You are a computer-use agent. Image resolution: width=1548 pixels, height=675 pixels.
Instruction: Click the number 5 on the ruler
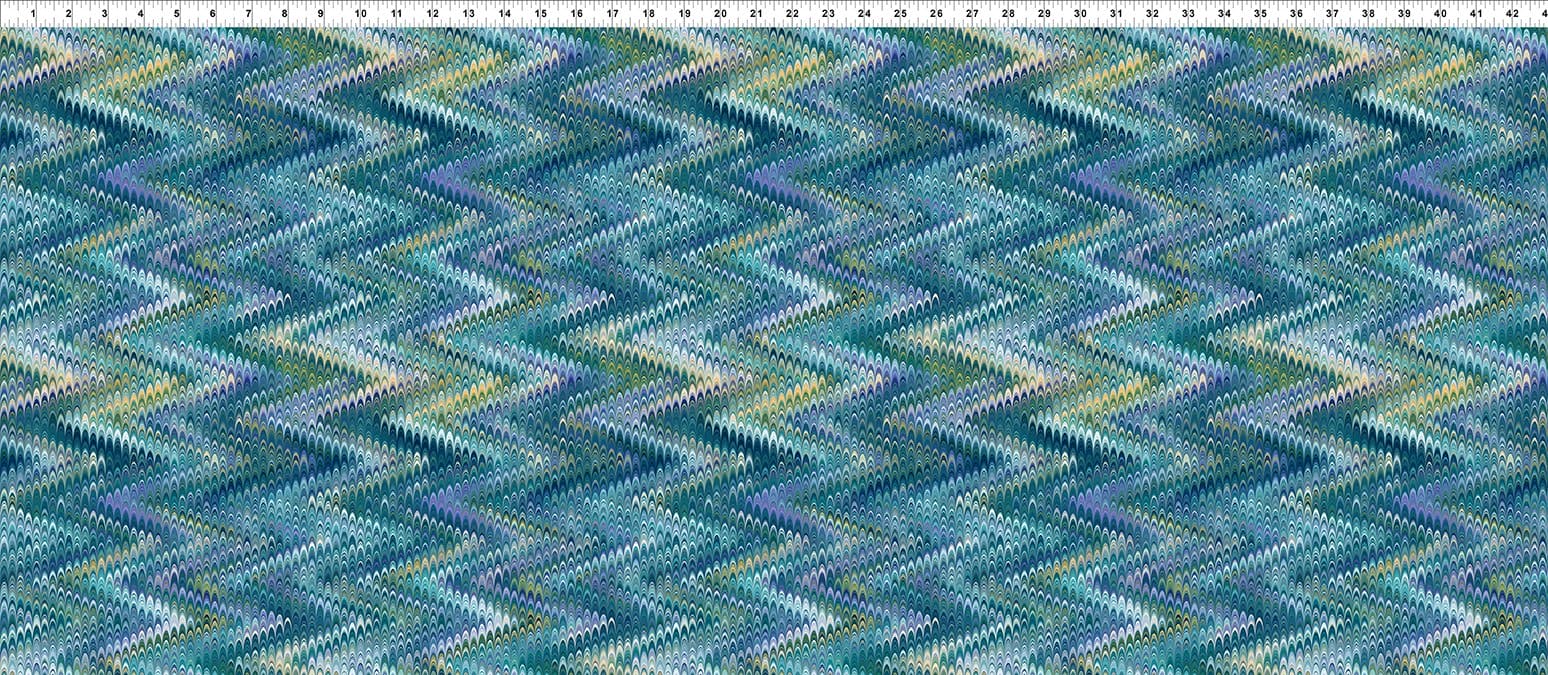[x=176, y=14]
